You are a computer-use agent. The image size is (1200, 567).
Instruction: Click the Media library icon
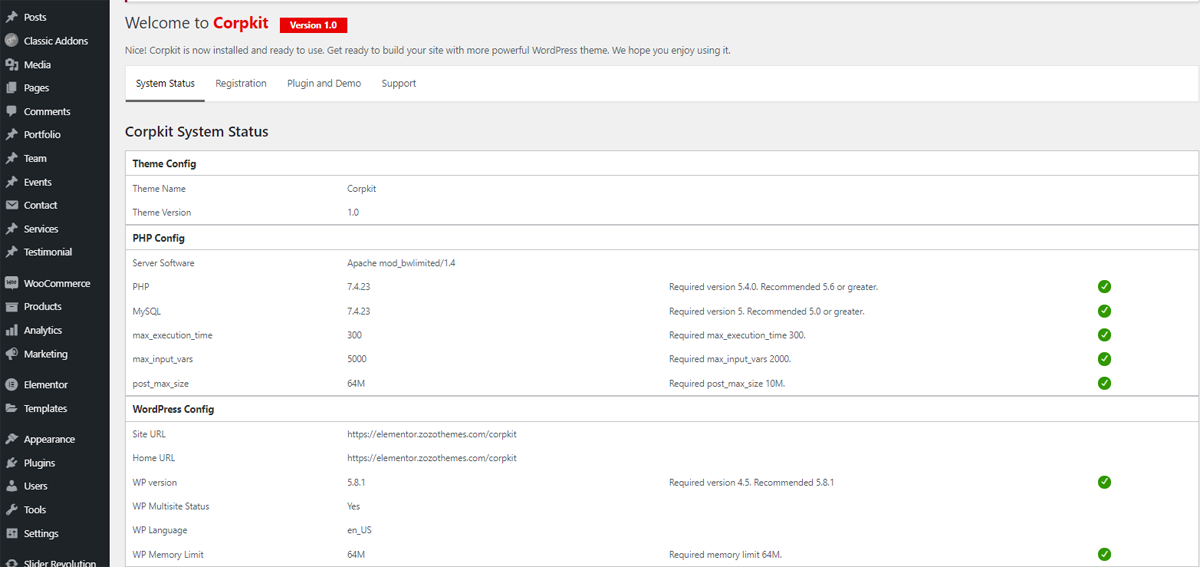click(12, 64)
